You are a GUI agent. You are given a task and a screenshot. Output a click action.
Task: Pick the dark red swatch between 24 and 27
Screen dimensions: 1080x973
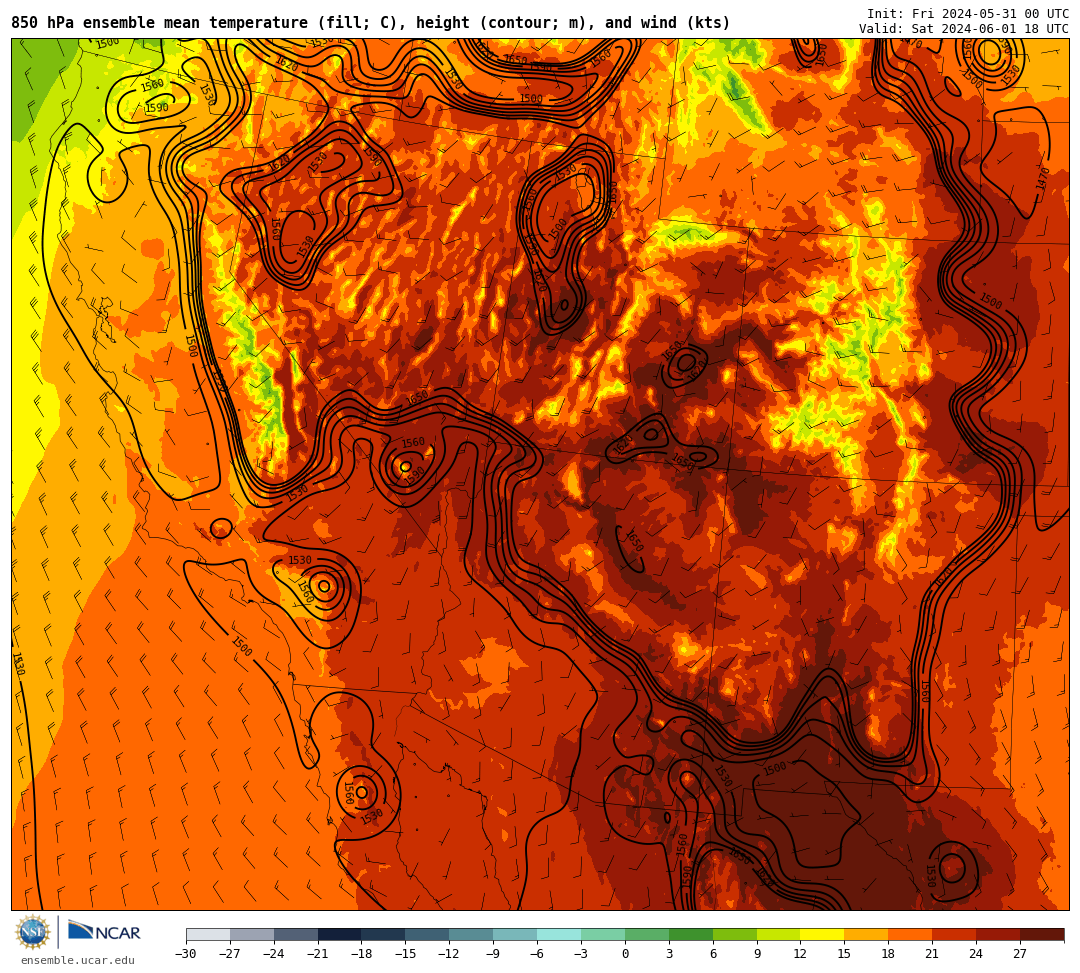coord(999,934)
